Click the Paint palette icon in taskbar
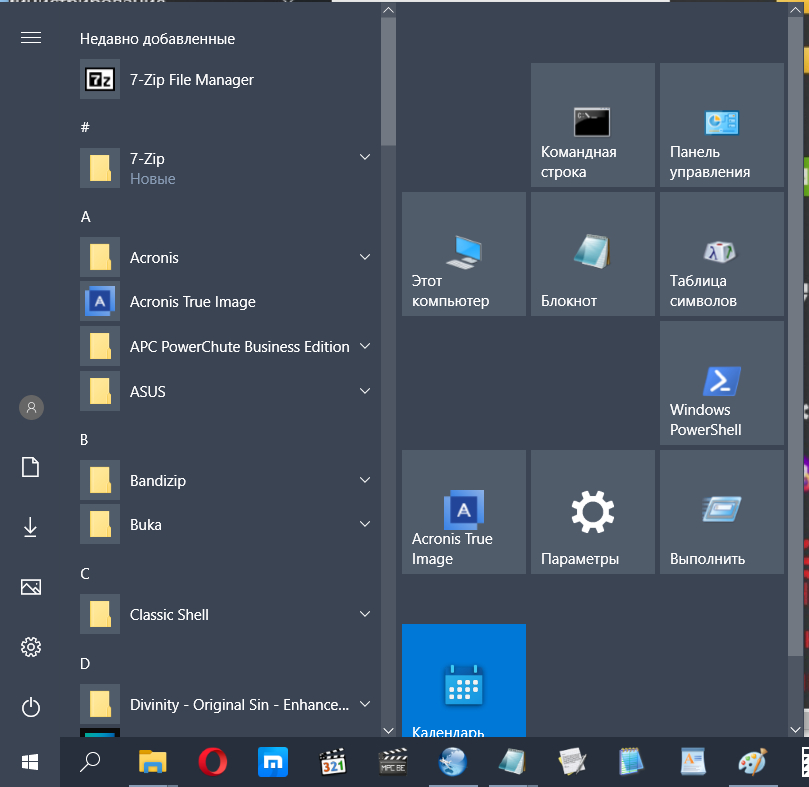The height and width of the screenshot is (787, 809). [x=753, y=762]
